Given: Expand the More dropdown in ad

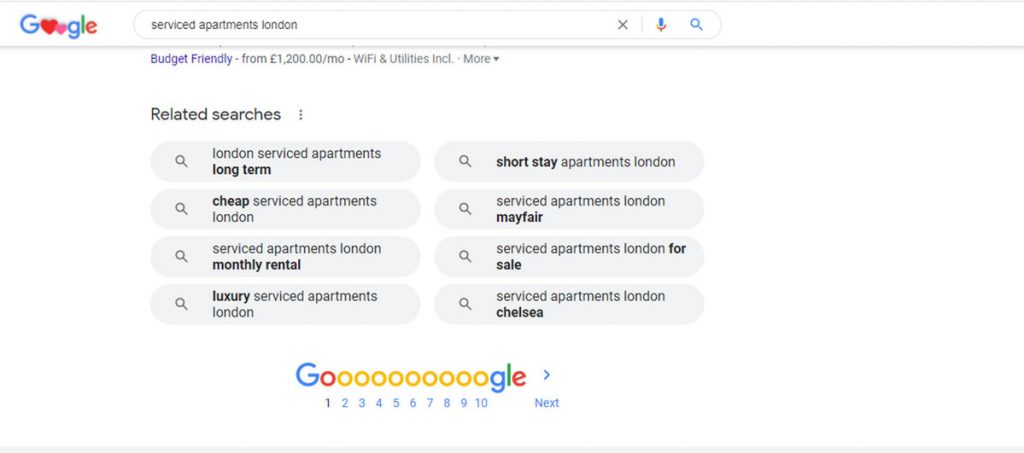Looking at the screenshot, I should click(x=481, y=59).
